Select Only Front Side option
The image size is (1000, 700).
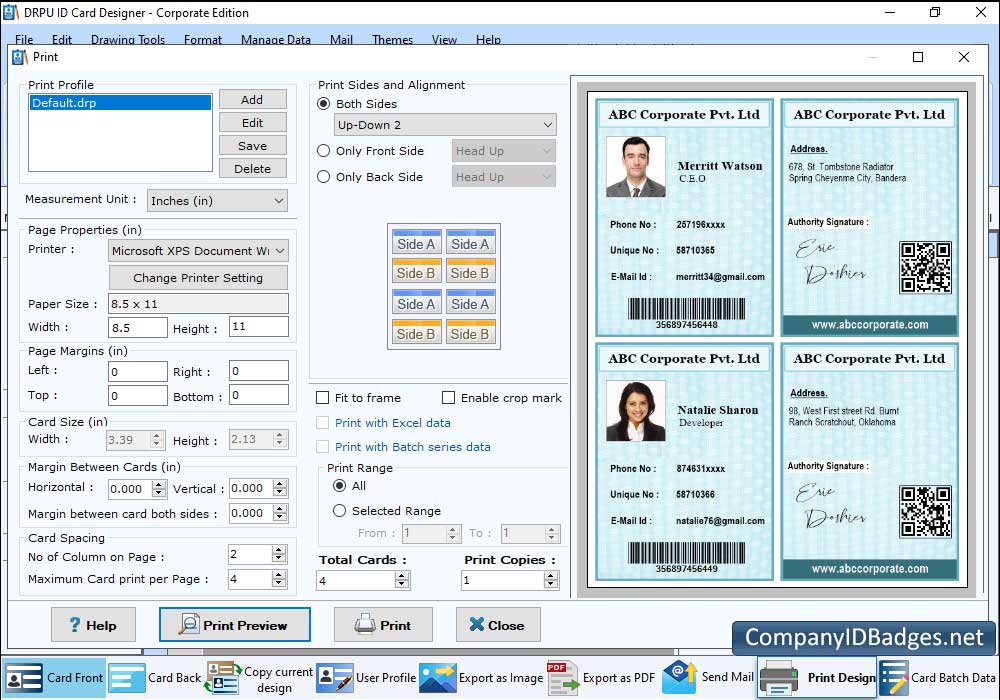(324, 150)
